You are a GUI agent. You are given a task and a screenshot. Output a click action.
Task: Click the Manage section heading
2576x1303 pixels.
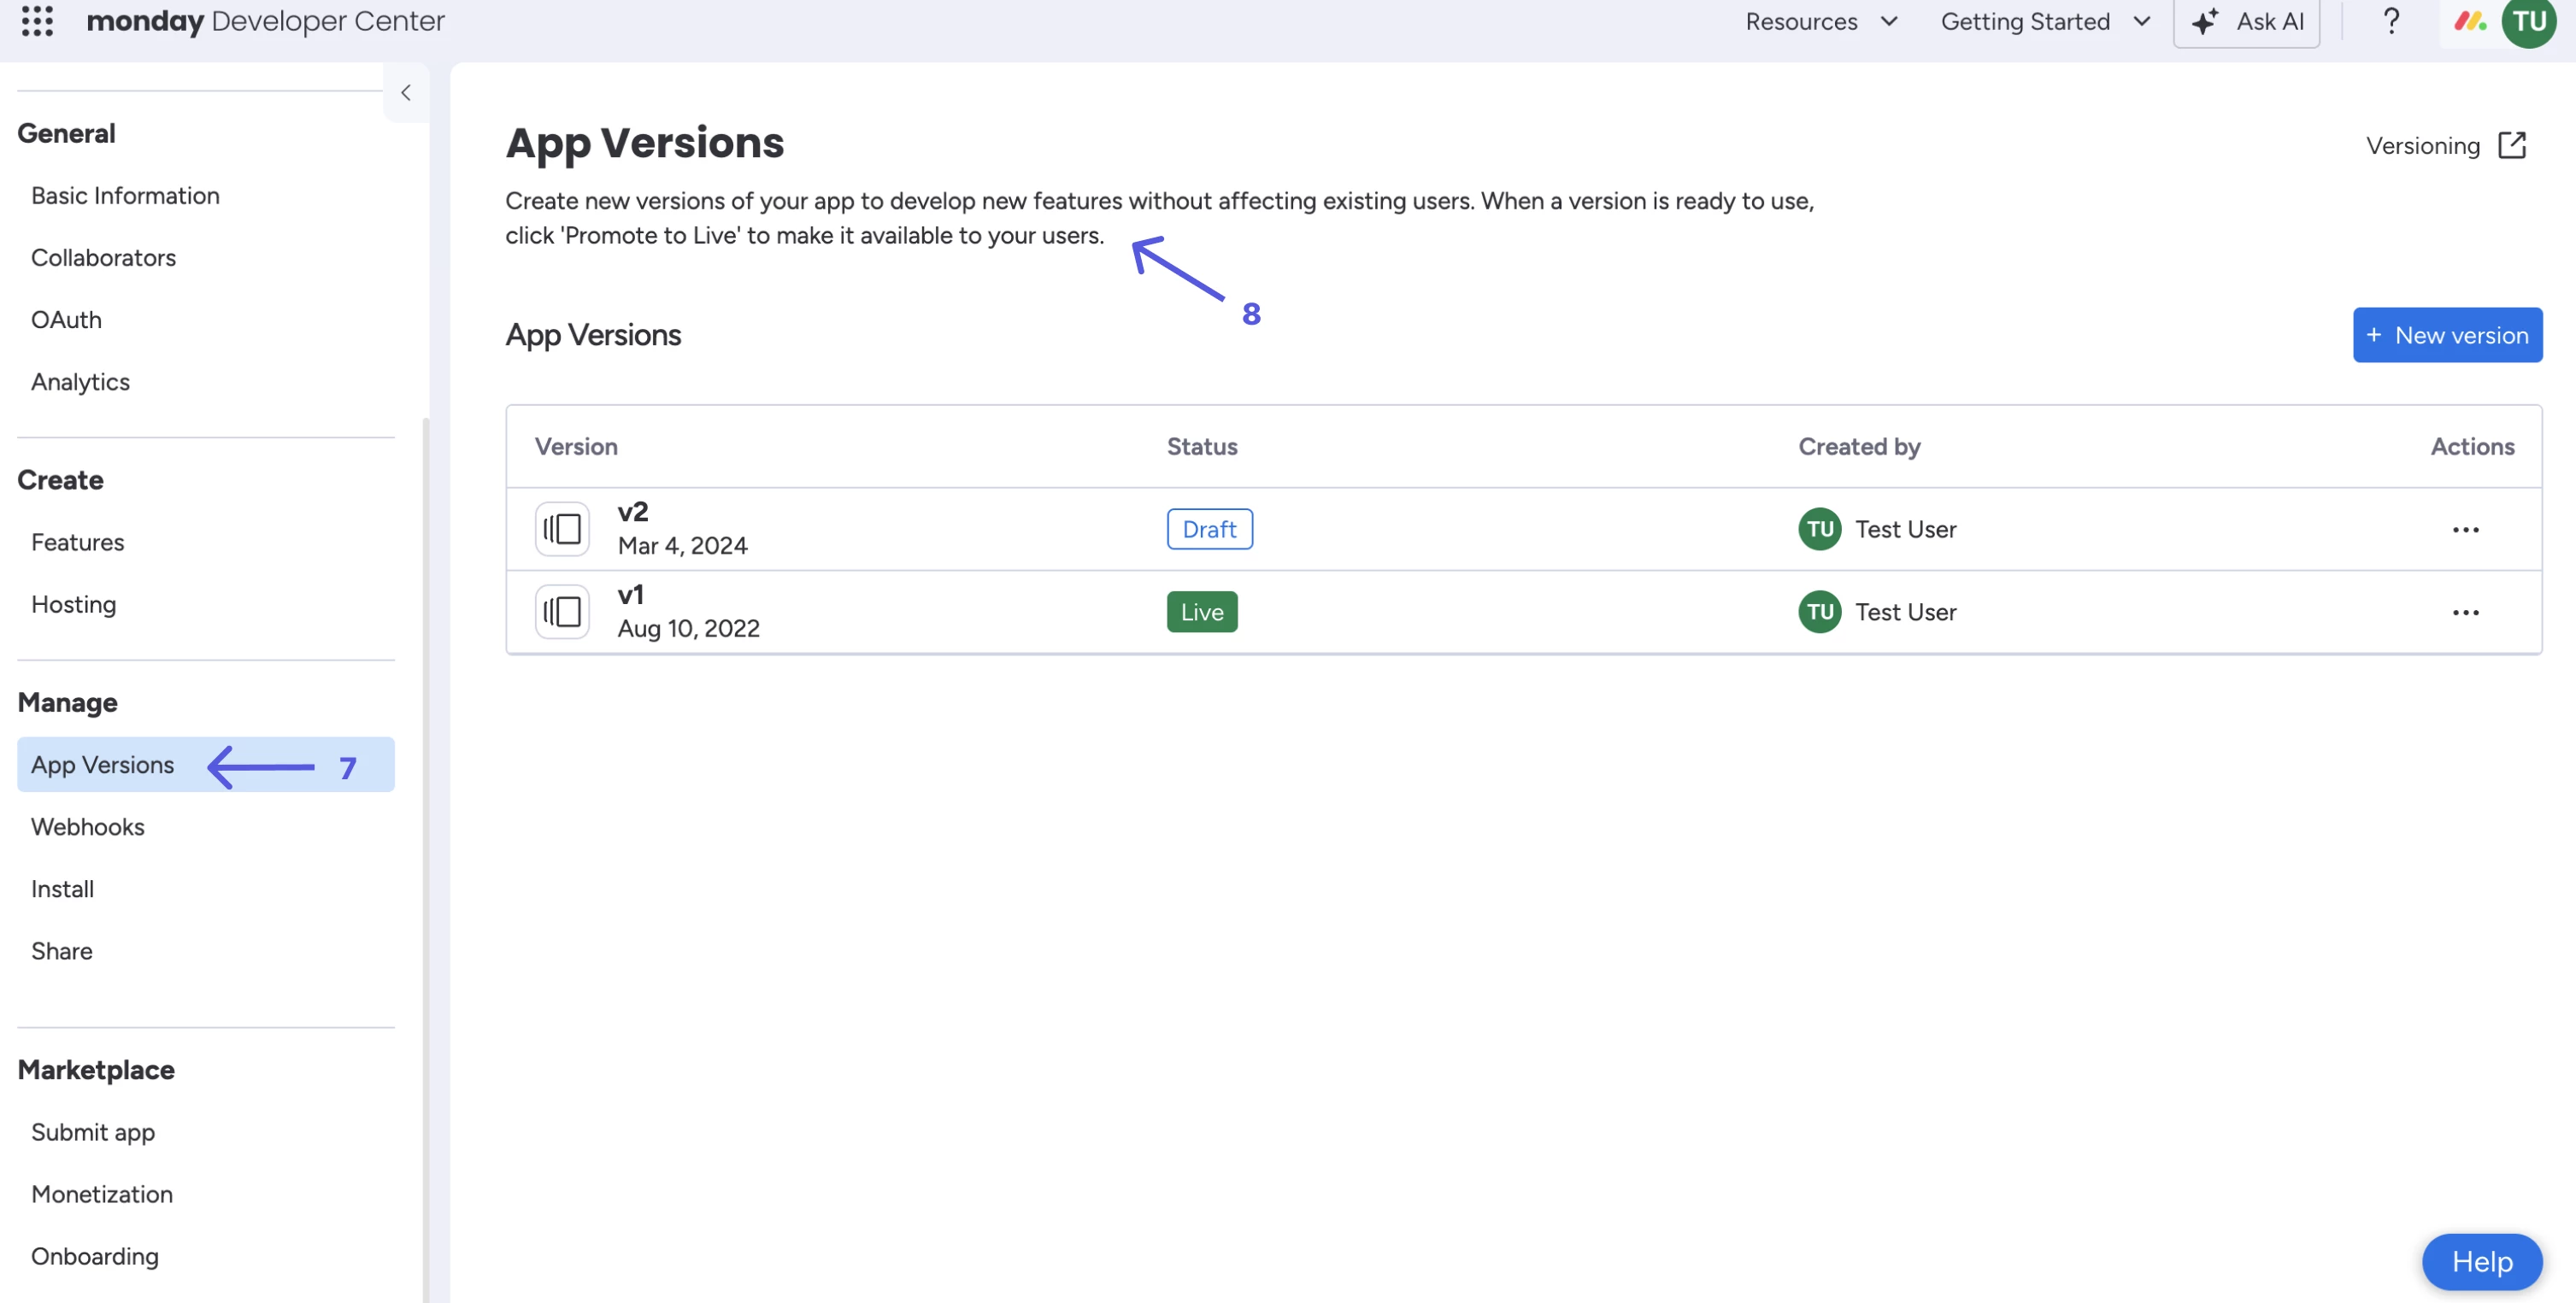[x=67, y=702]
